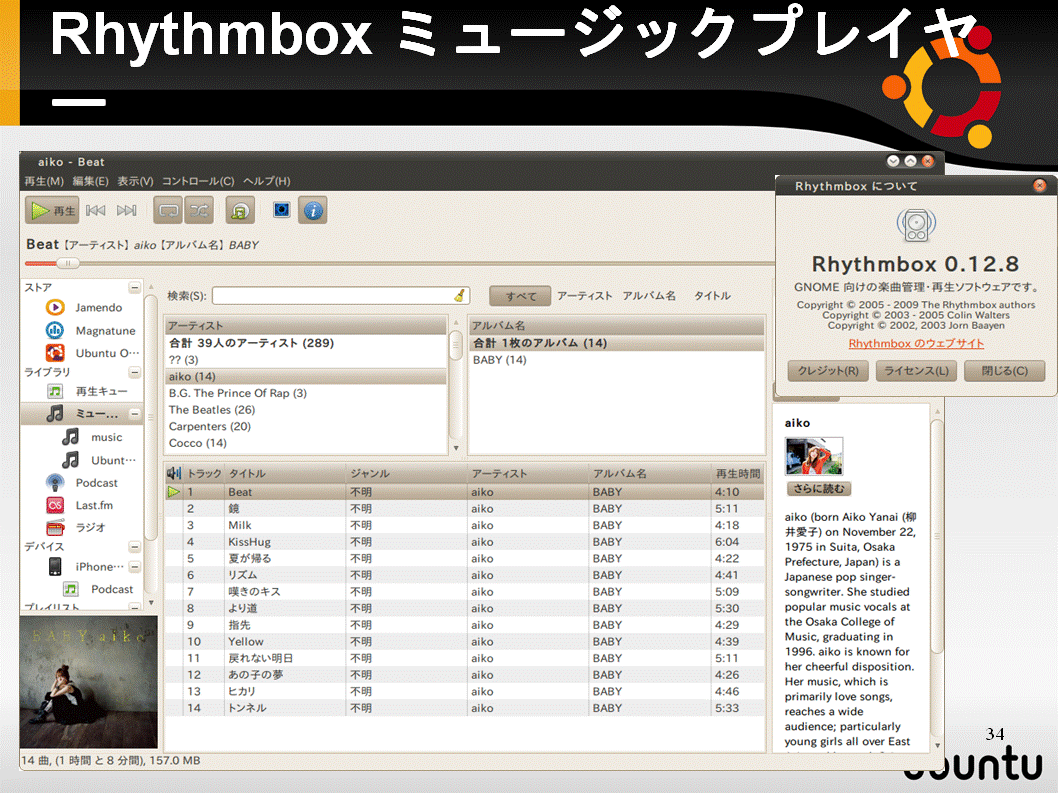Collapse the Library section in sidebar
The image size is (1058, 793).
pyautogui.click(x=135, y=373)
